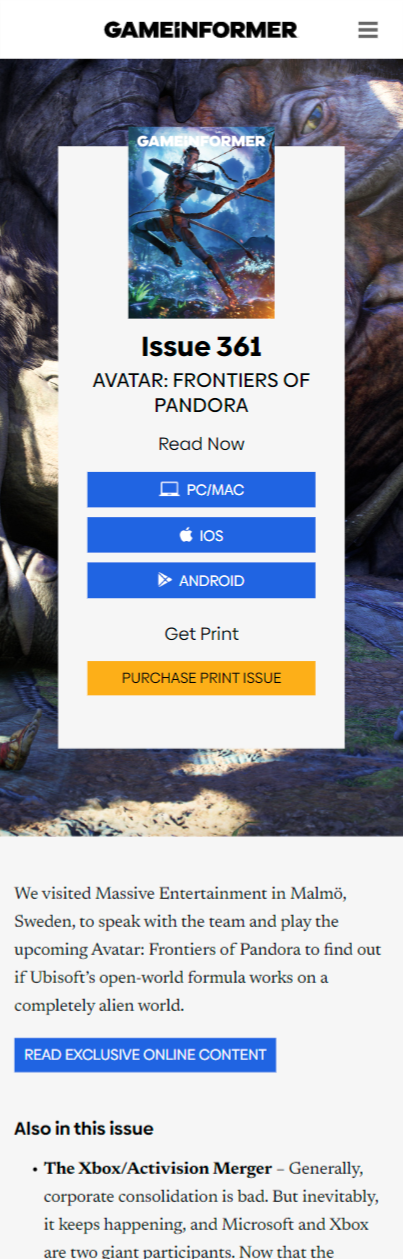Click the Read Now label
Screen dimensions: 403x1259
click(201, 444)
